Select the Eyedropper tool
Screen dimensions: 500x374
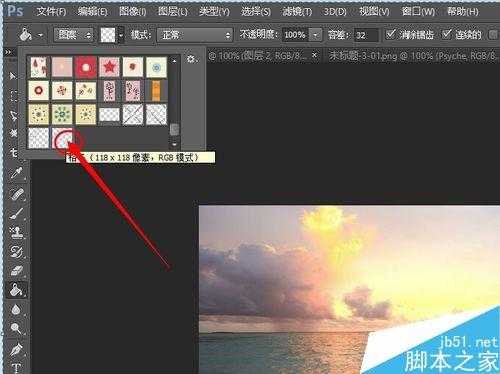pos(16,173)
